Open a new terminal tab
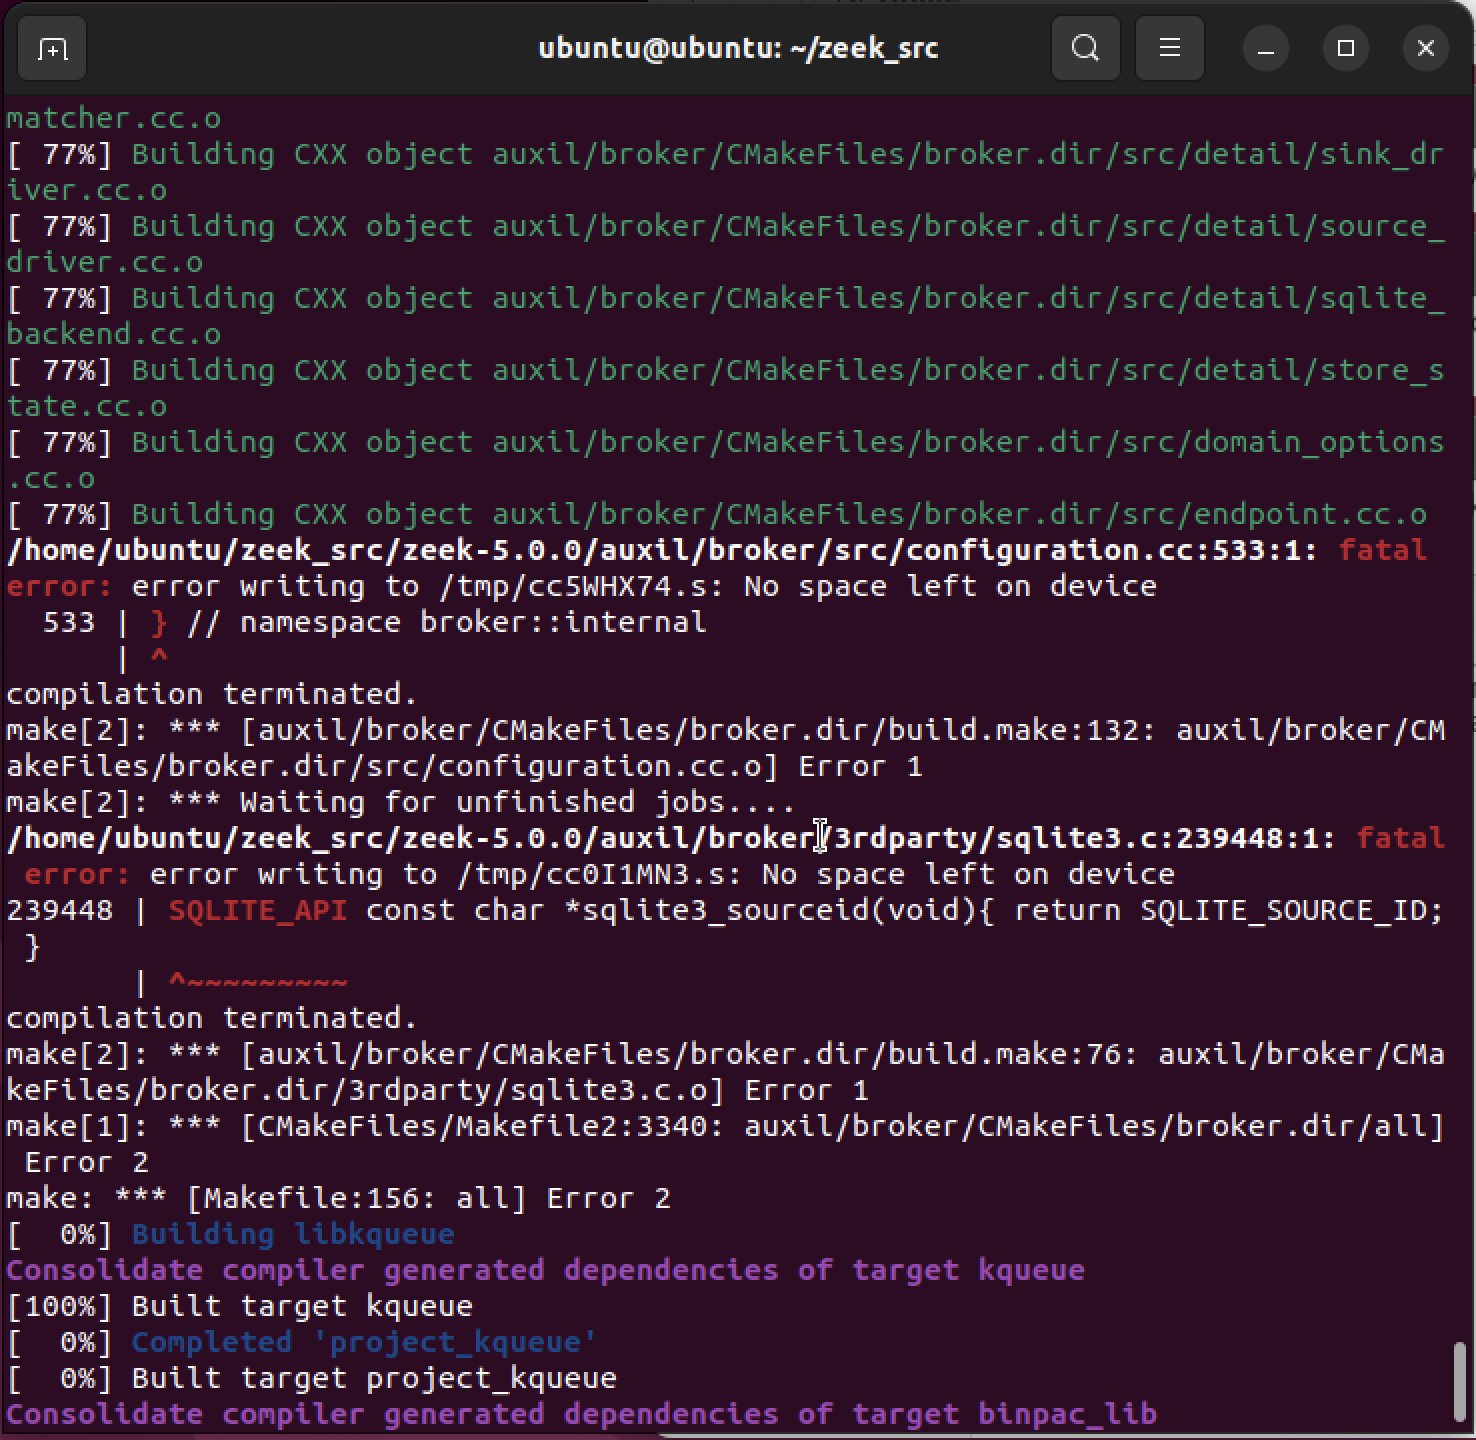The image size is (1476, 1440). coord(52,48)
